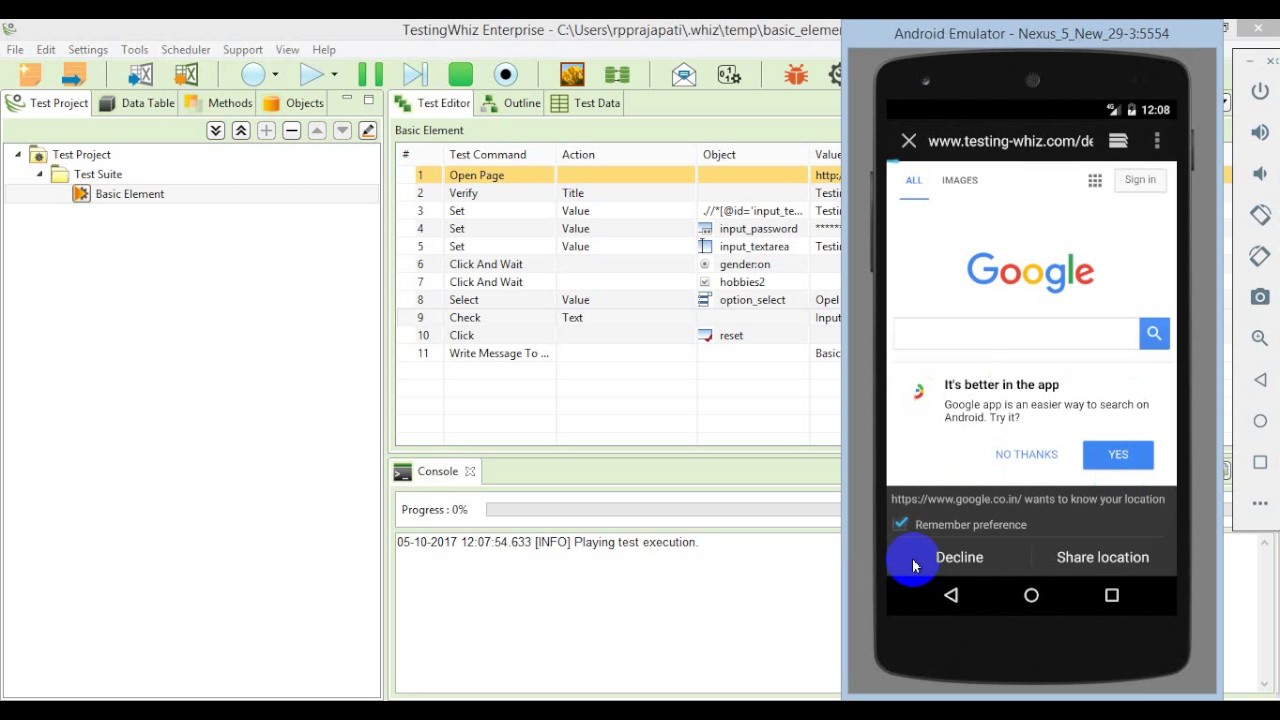Close the Chrome custom tab on phone
1280x720 pixels.
point(908,141)
